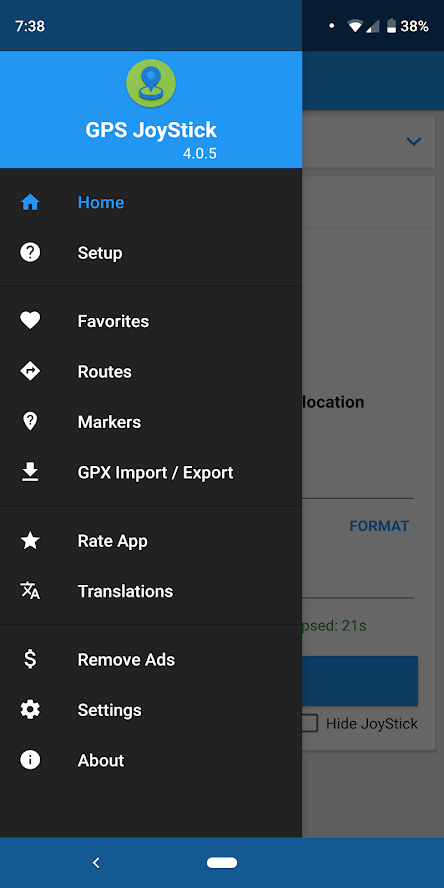The image size is (444, 888).
Task: Tap GPX Import / Export download icon
Action: 30,472
